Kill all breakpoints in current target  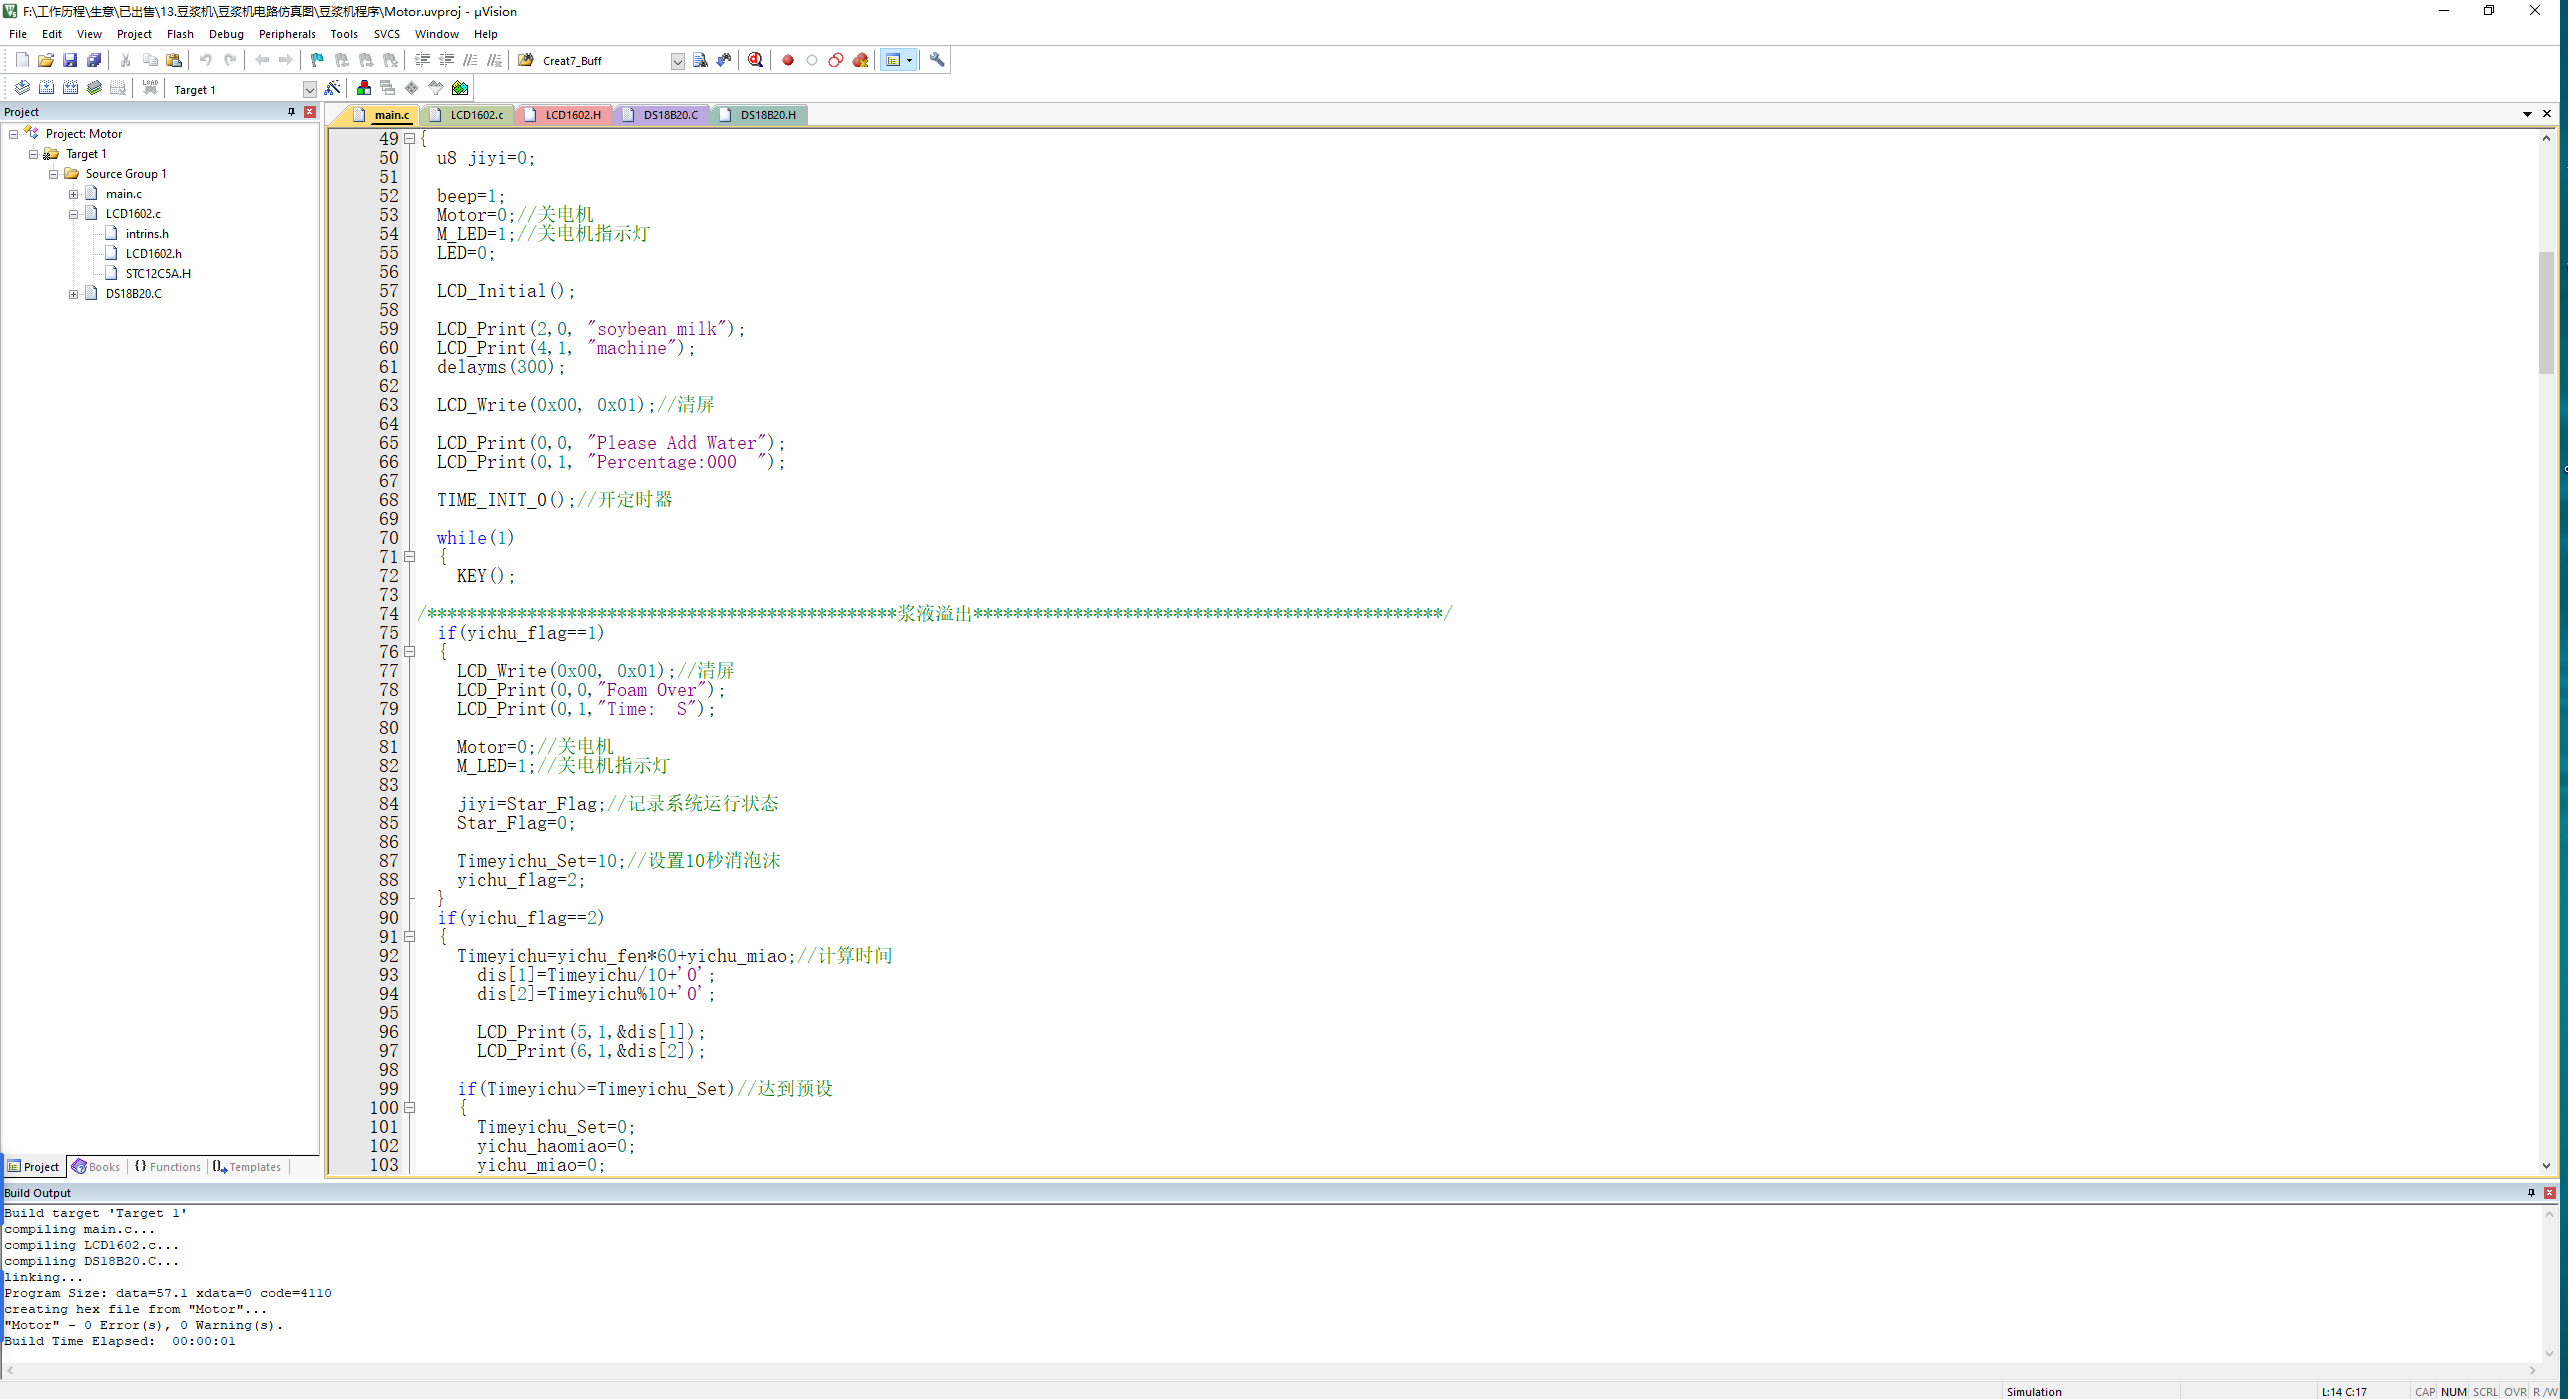(860, 60)
